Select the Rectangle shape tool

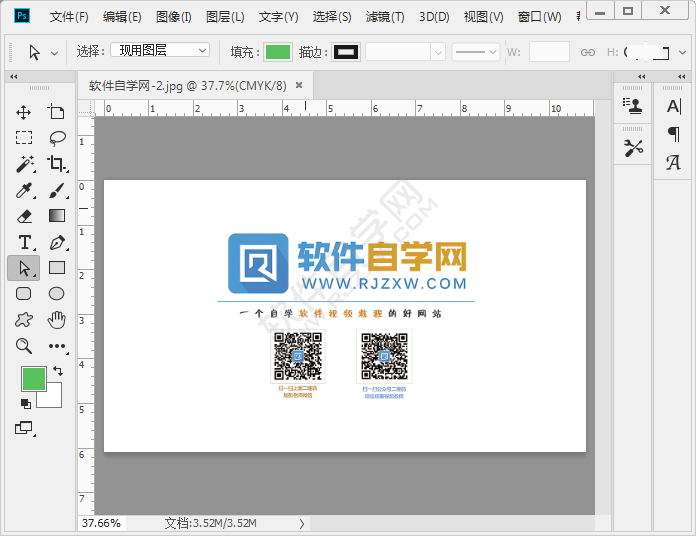(57, 268)
